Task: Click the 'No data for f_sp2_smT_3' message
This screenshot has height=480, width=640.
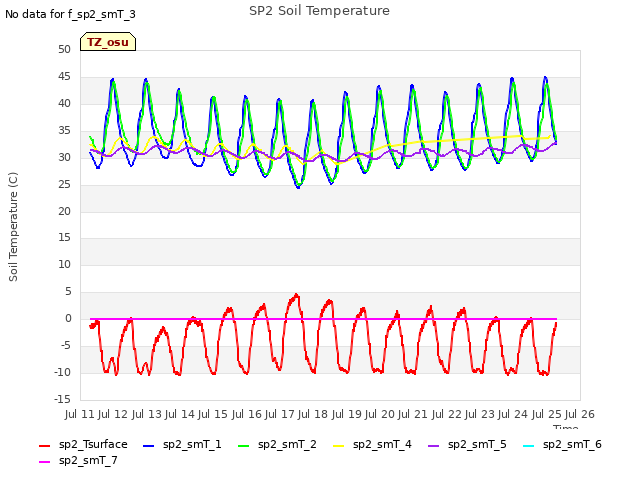Action: click(x=70, y=14)
